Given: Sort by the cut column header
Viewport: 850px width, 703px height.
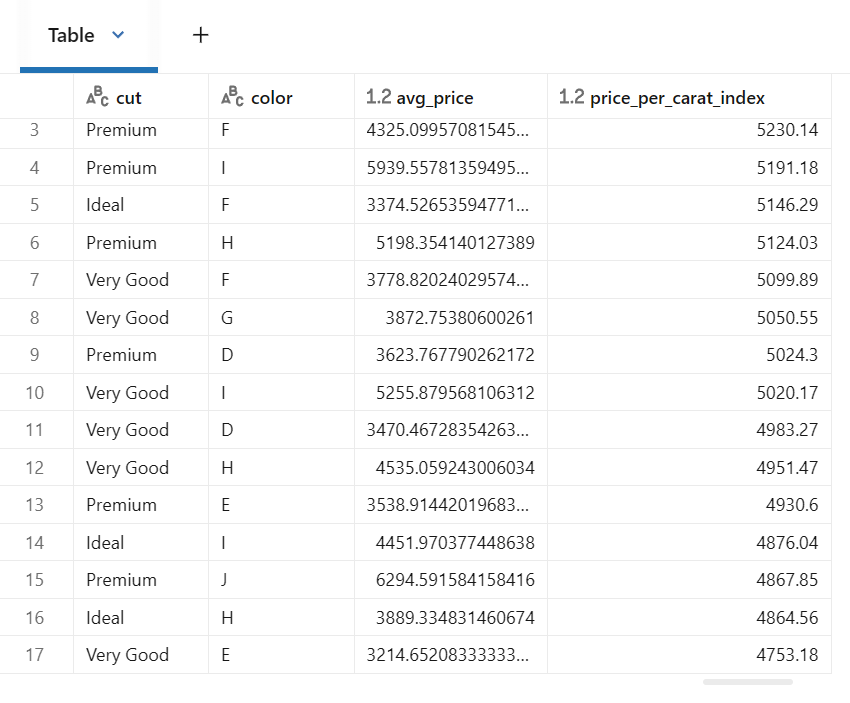Looking at the screenshot, I should click(x=129, y=97).
